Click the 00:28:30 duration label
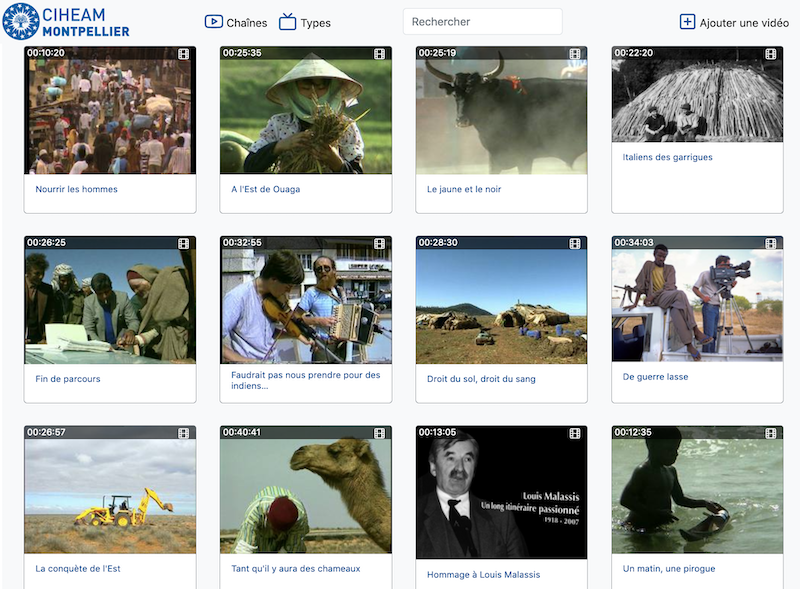 pyautogui.click(x=438, y=242)
